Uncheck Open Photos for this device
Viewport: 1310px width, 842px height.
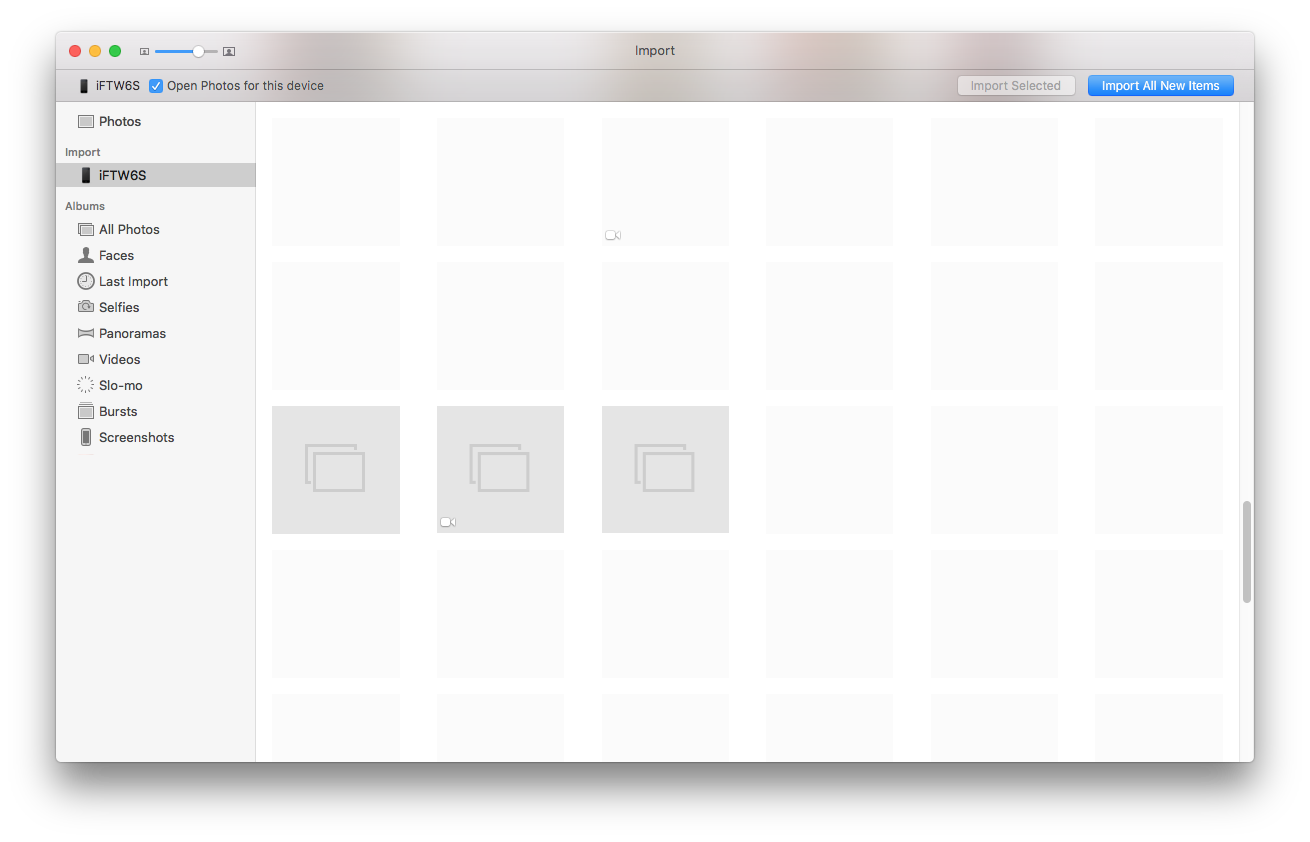click(x=156, y=86)
